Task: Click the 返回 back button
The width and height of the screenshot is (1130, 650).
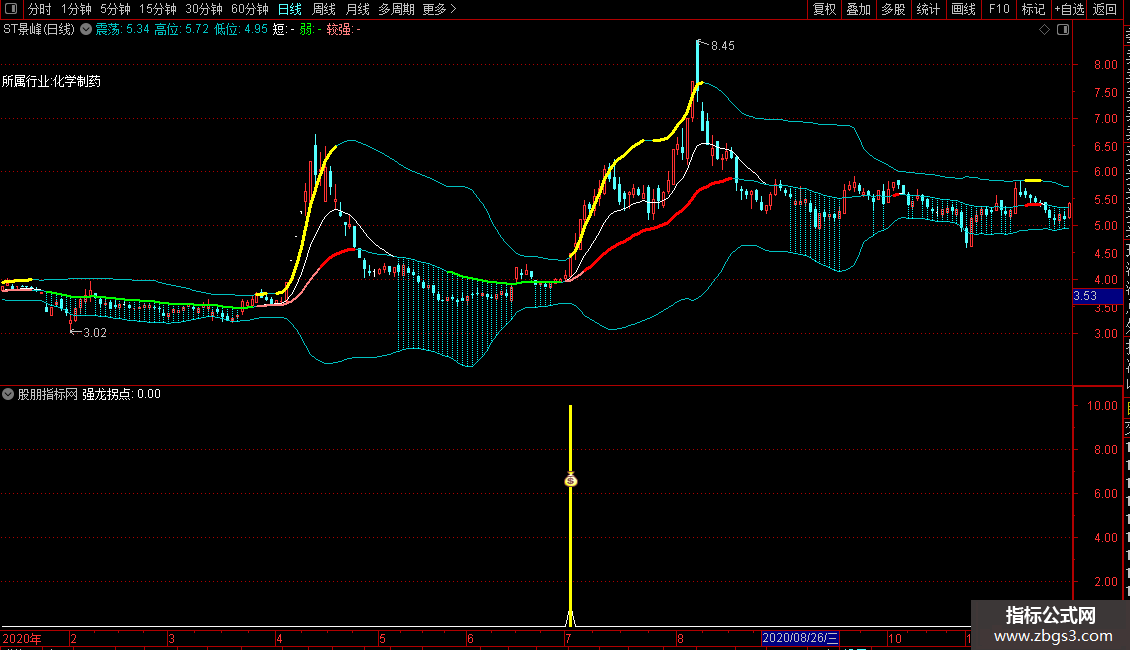Action: pyautogui.click(x=1105, y=9)
